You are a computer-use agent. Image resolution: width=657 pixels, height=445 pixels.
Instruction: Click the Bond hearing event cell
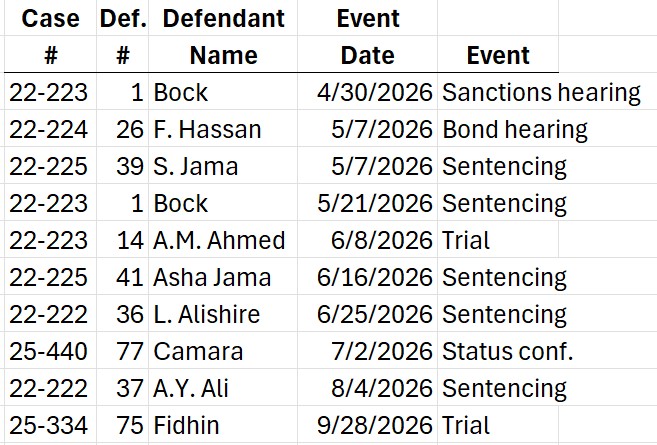[x=514, y=130]
